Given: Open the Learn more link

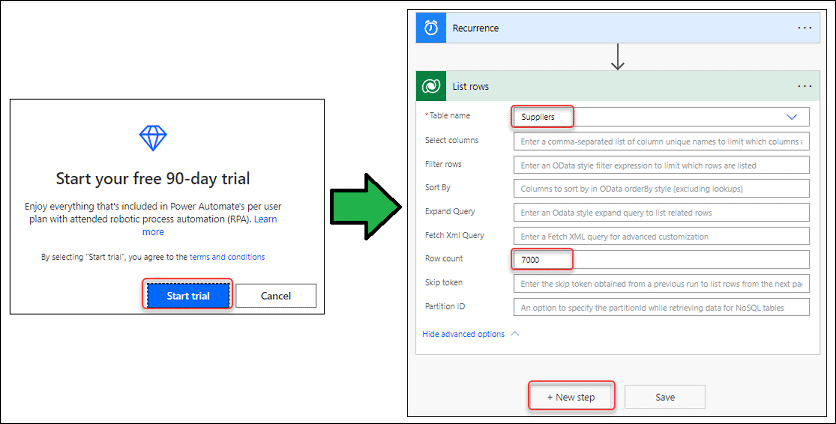Looking at the screenshot, I should click(x=210, y=225).
